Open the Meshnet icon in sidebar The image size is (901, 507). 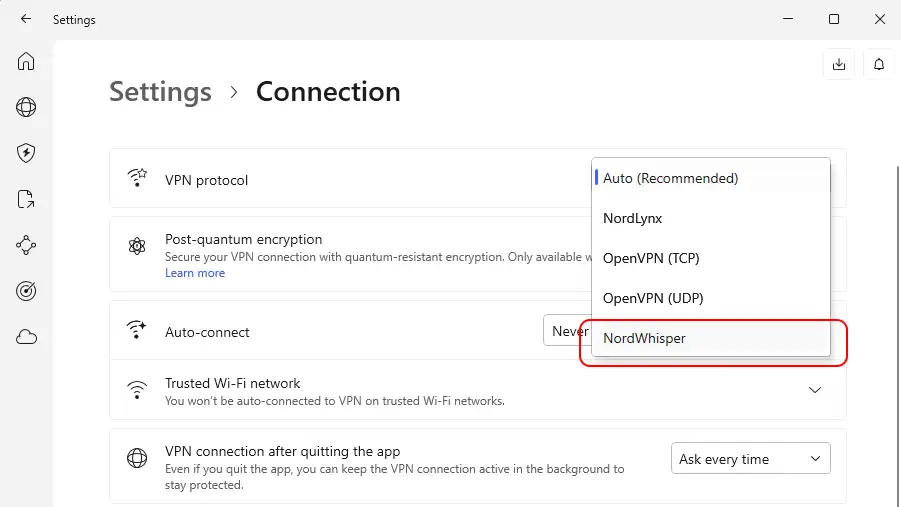point(26,245)
